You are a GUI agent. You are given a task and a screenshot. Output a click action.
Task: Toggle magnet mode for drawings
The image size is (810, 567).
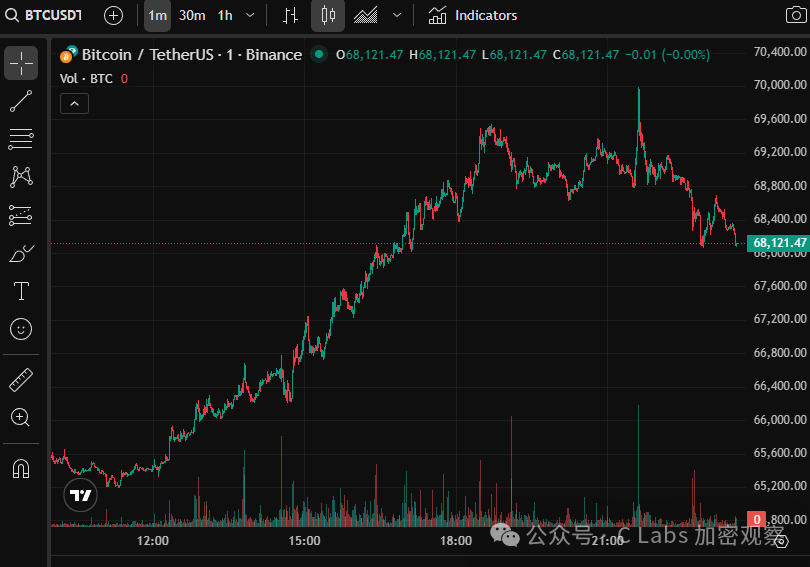tap(21, 469)
